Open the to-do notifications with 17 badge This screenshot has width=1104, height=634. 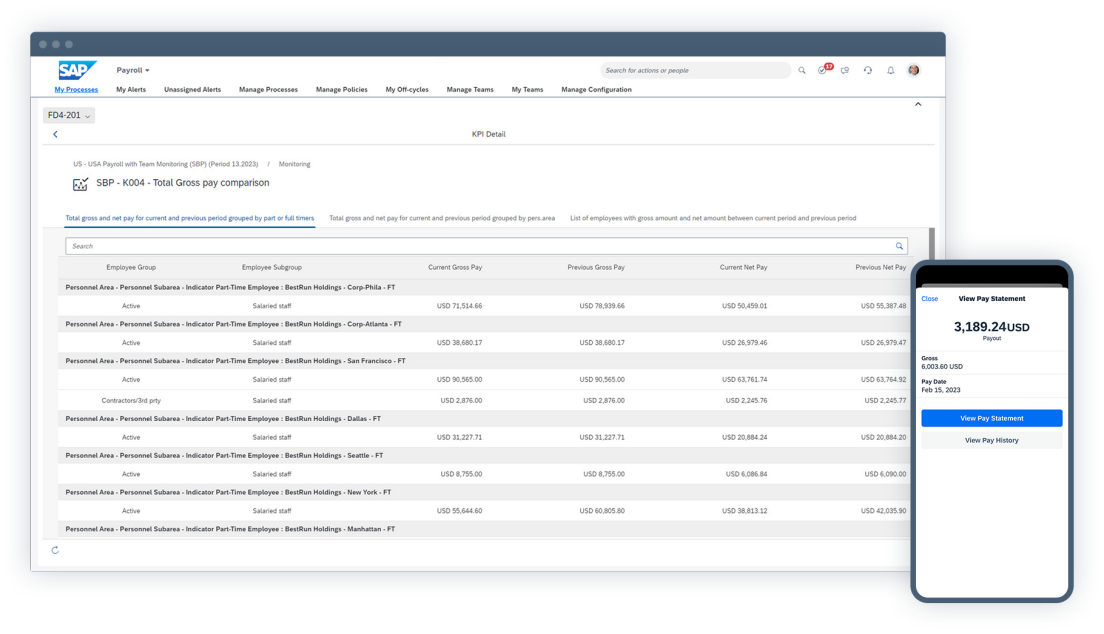tap(823, 70)
